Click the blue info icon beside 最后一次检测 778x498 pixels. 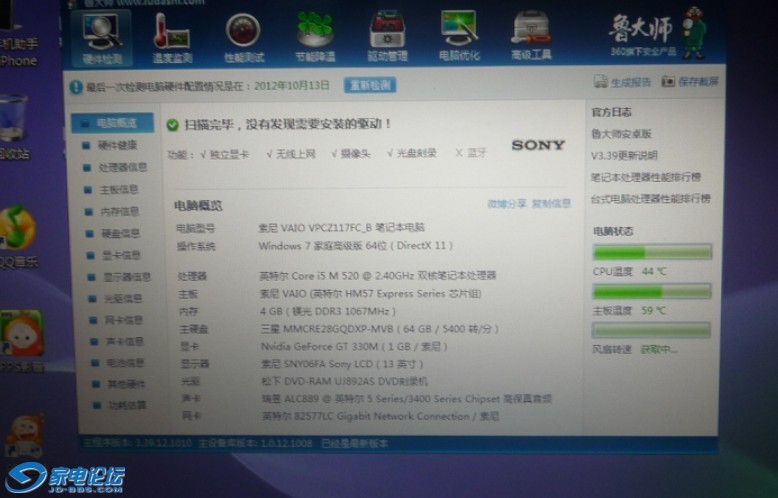[x=76, y=87]
